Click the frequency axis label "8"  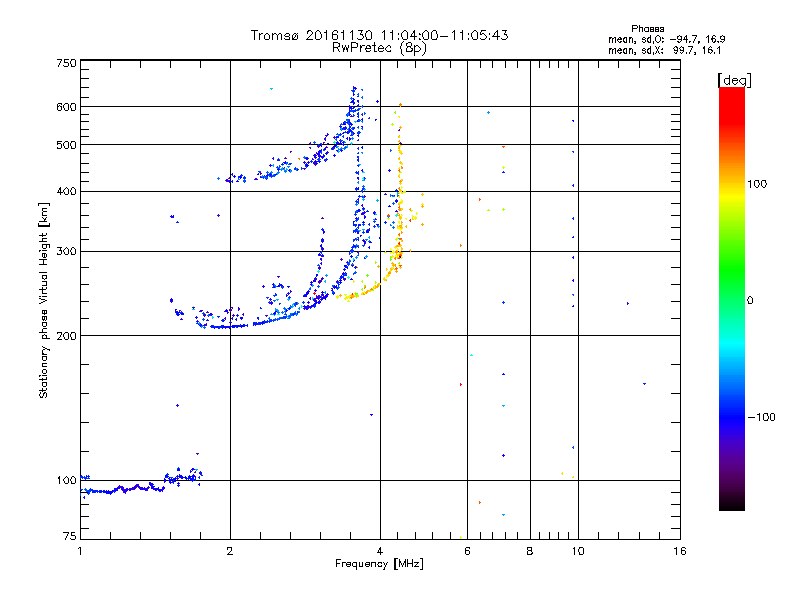(530, 551)
